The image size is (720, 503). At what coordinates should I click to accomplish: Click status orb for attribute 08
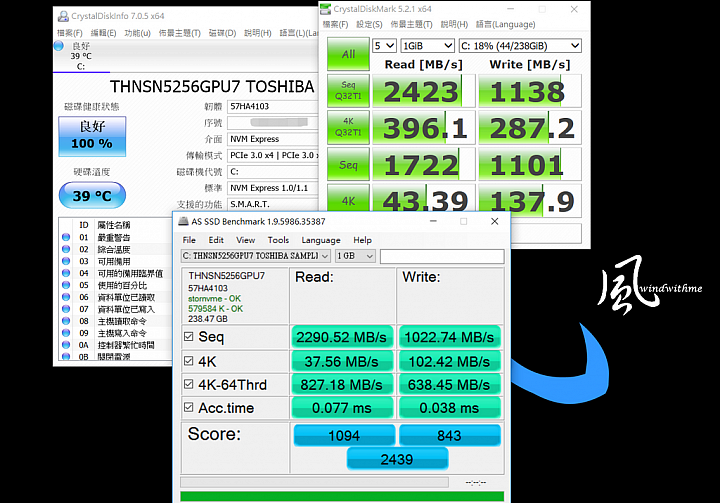point(66,321)
